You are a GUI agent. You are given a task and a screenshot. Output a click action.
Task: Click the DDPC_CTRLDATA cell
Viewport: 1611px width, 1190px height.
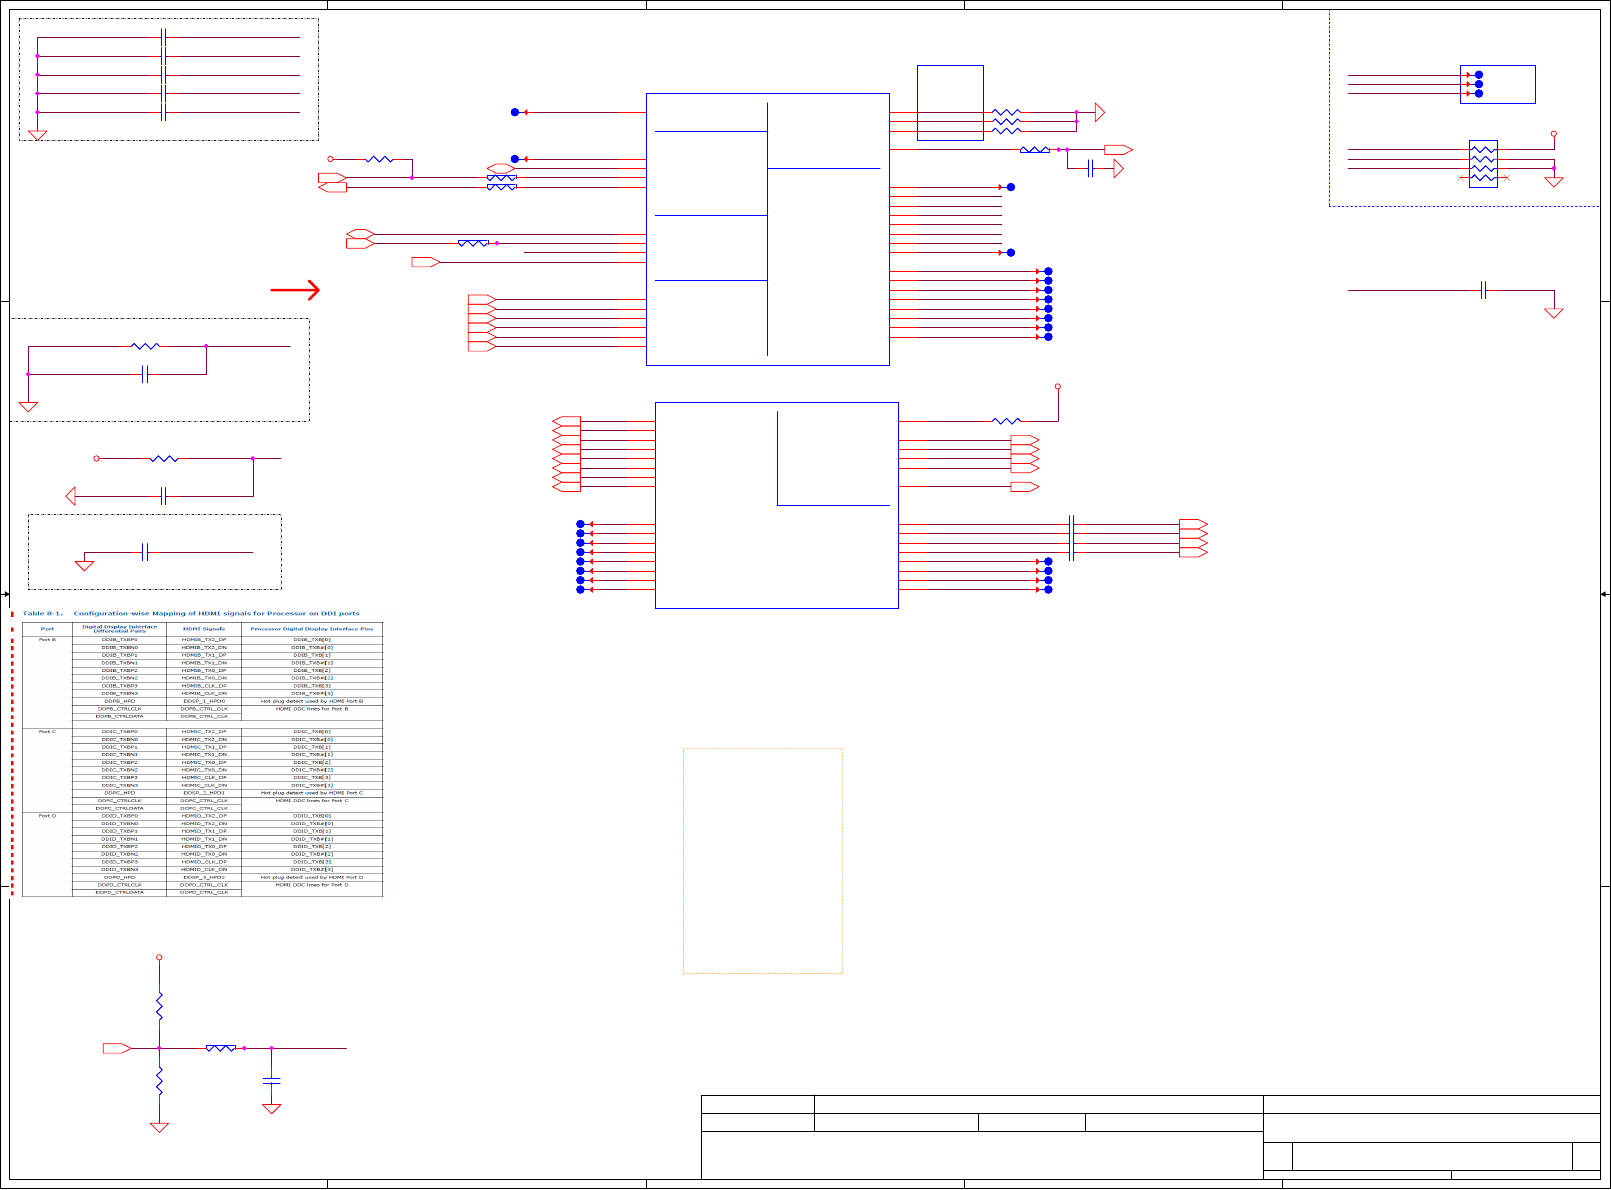pos(119,808)
